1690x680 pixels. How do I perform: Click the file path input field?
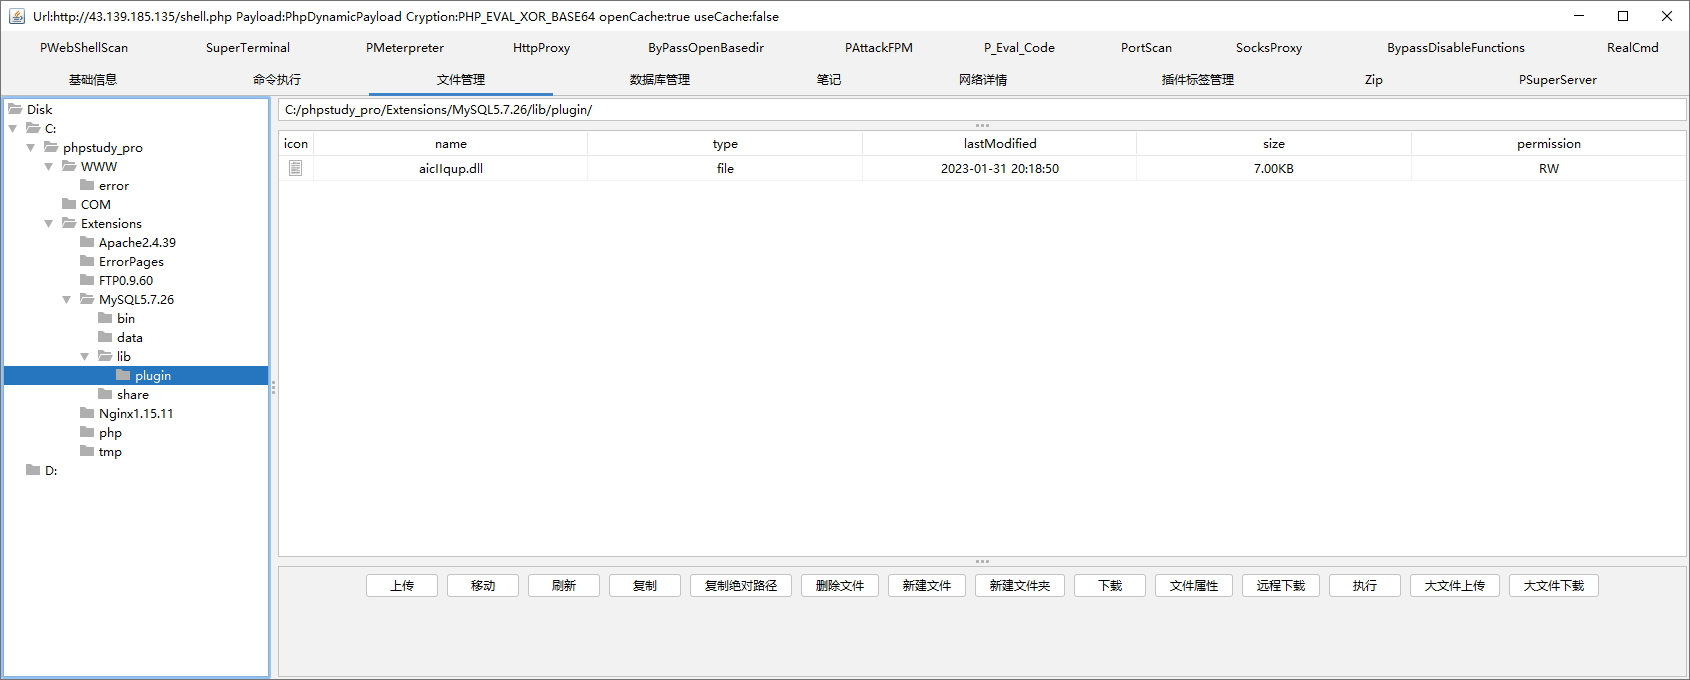[x=980, y=110]
